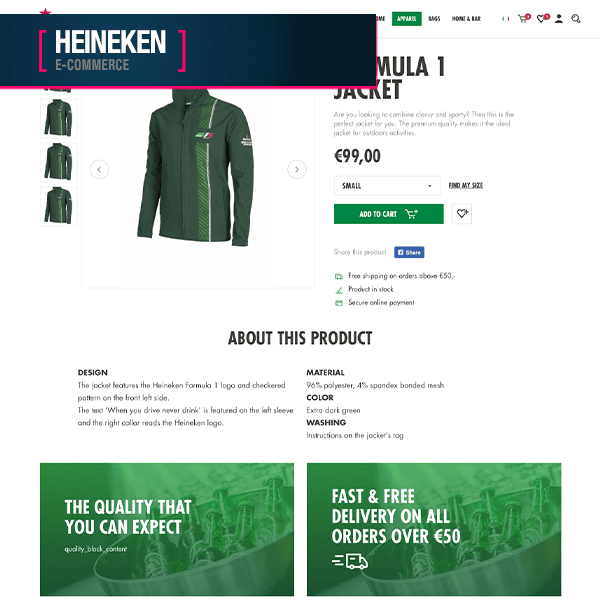600x600 pixels.
Task: Open the user account icon
Action: click(559, 19)
